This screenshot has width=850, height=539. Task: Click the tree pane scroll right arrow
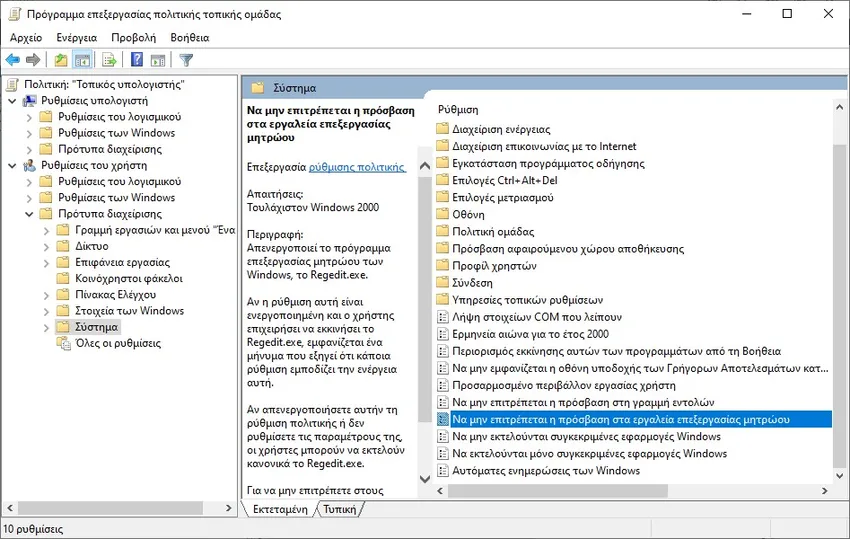coord(228,508)
